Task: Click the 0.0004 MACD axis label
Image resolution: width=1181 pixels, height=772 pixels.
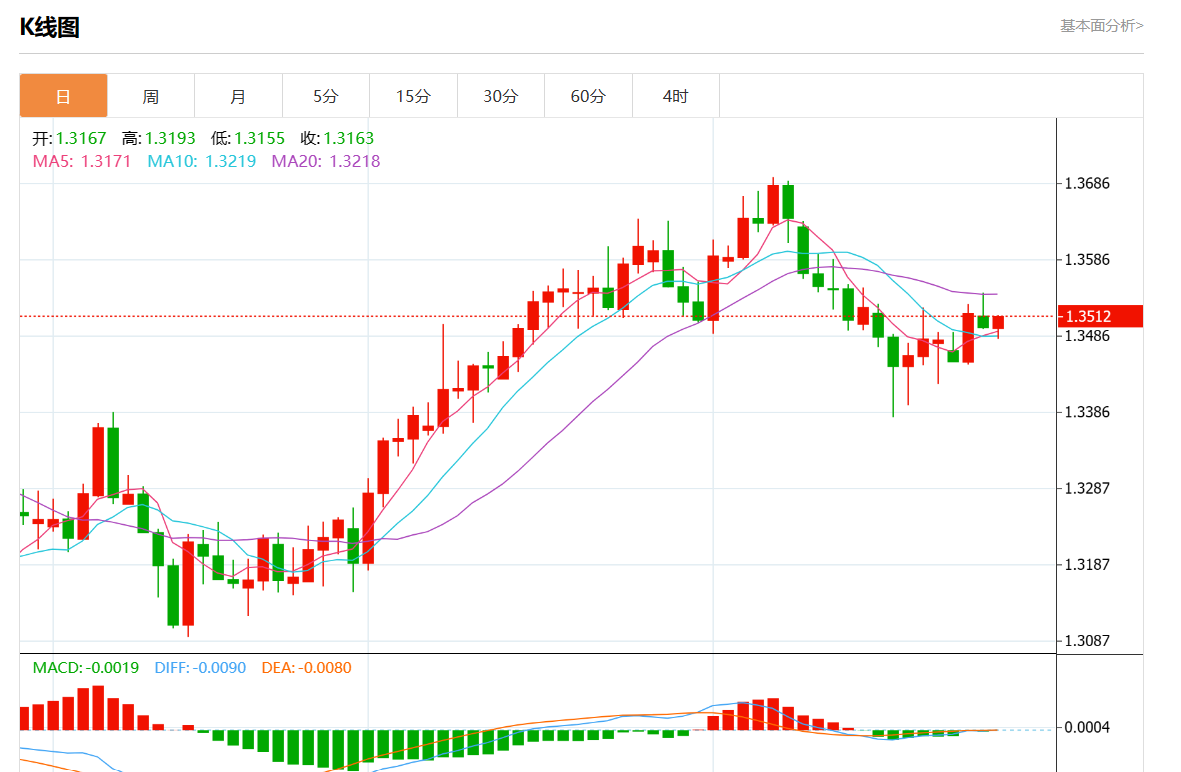Action: (x=1087, y=728)
